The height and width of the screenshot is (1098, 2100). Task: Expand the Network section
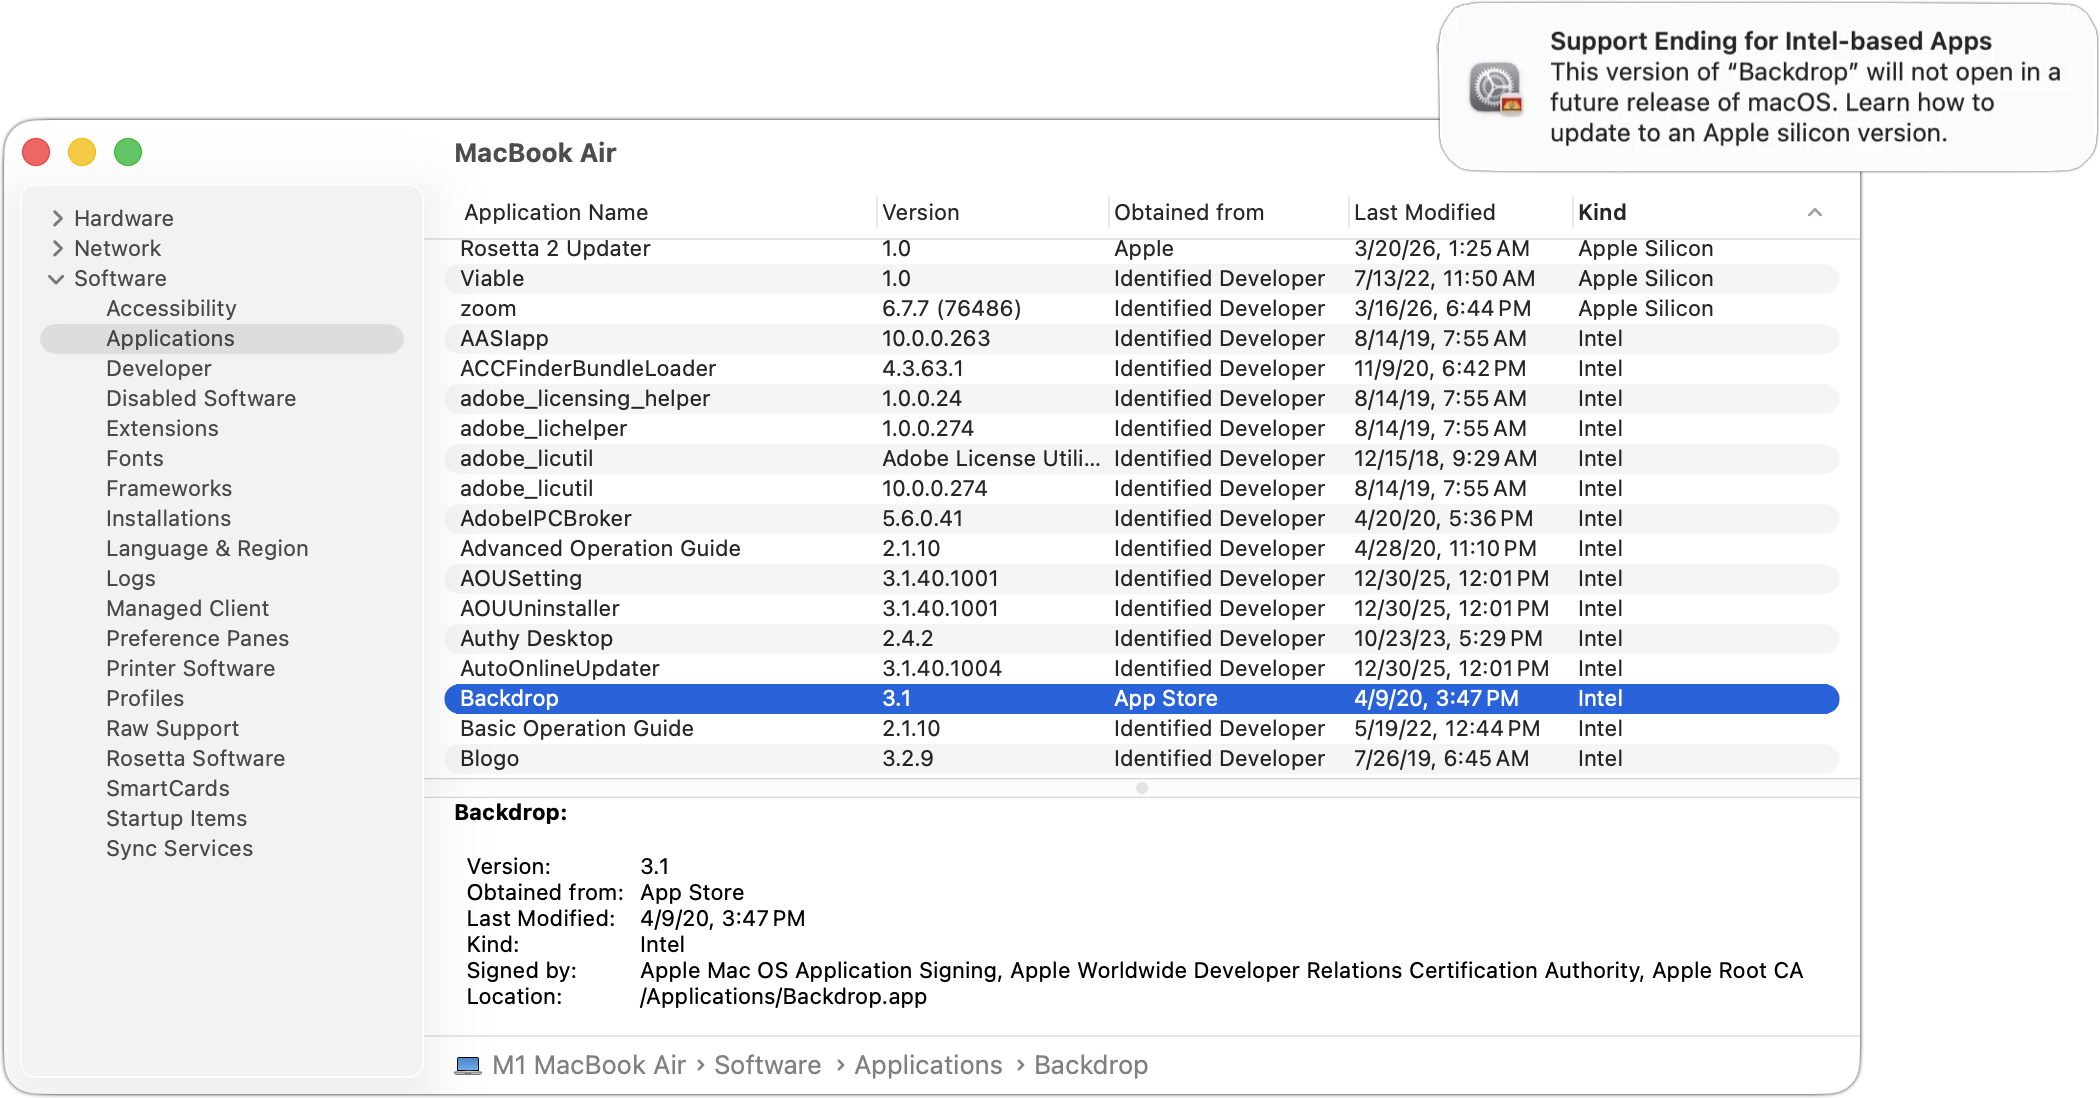coord(57,248)
